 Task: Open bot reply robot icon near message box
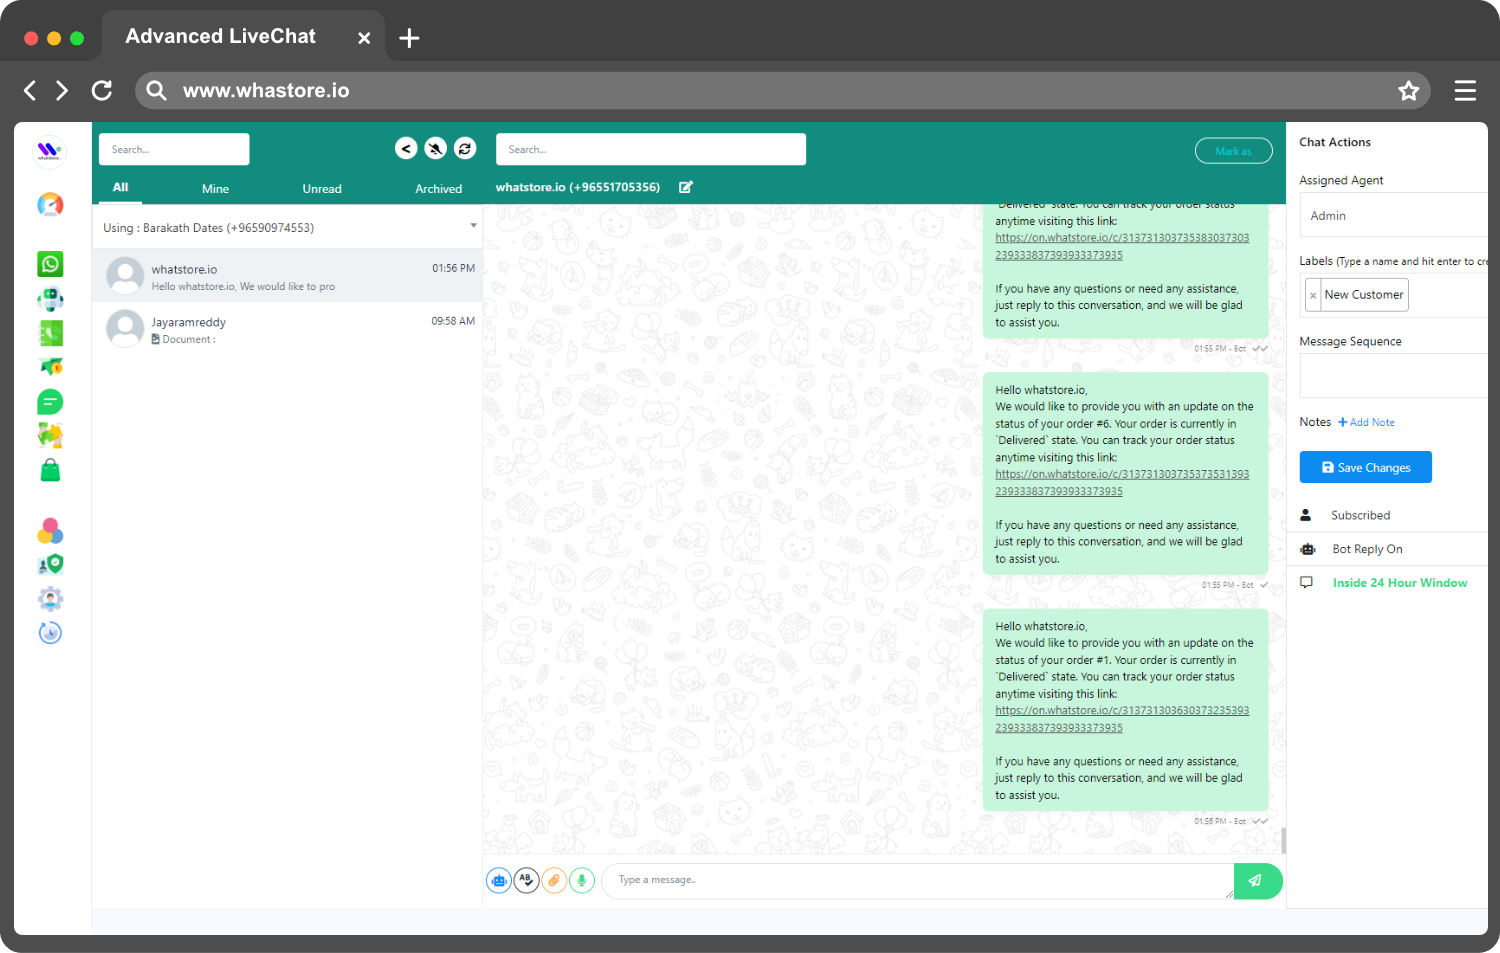pos(498,880)
